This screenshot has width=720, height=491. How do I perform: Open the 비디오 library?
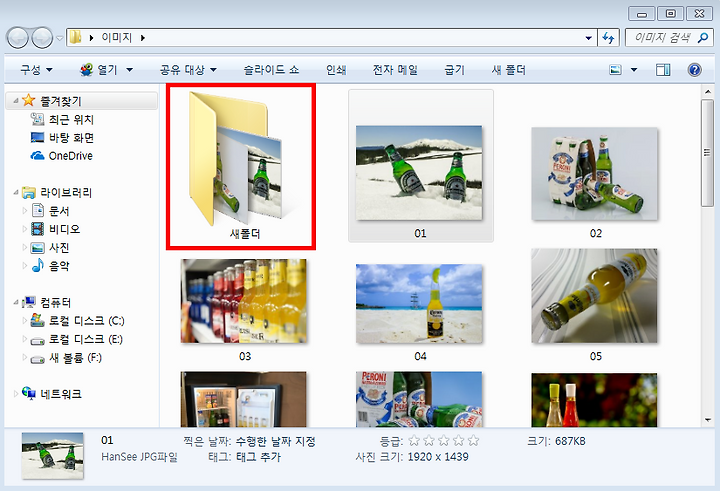coord(64,229)
